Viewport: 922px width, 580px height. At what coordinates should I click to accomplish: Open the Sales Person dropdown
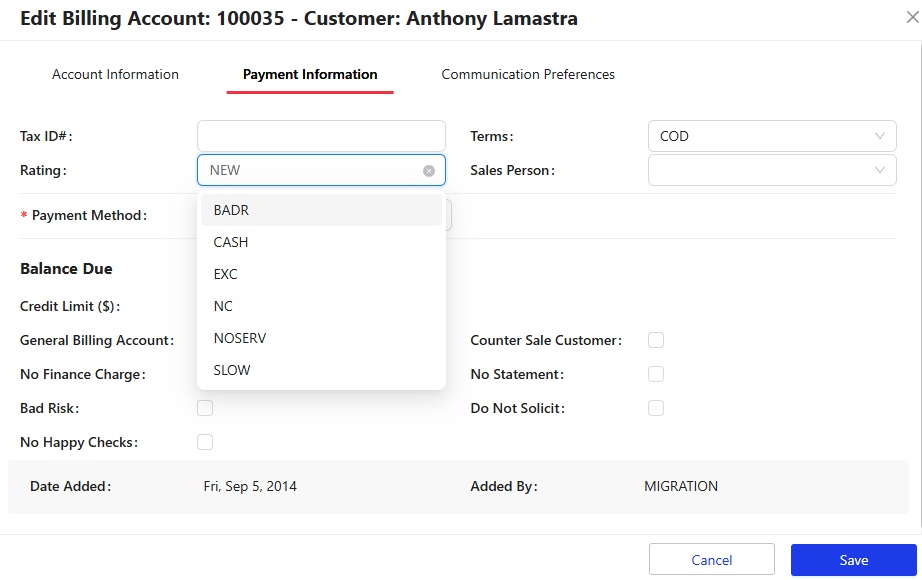pos(771,170)
